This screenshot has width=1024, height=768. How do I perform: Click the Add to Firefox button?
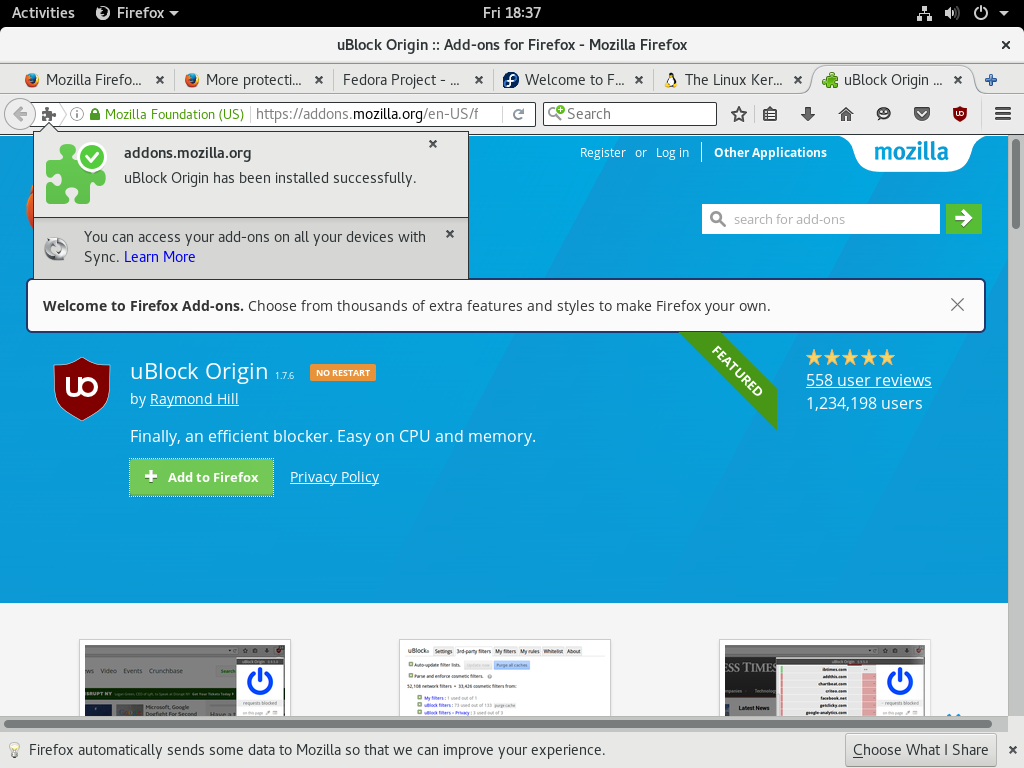tap(201, 477)
